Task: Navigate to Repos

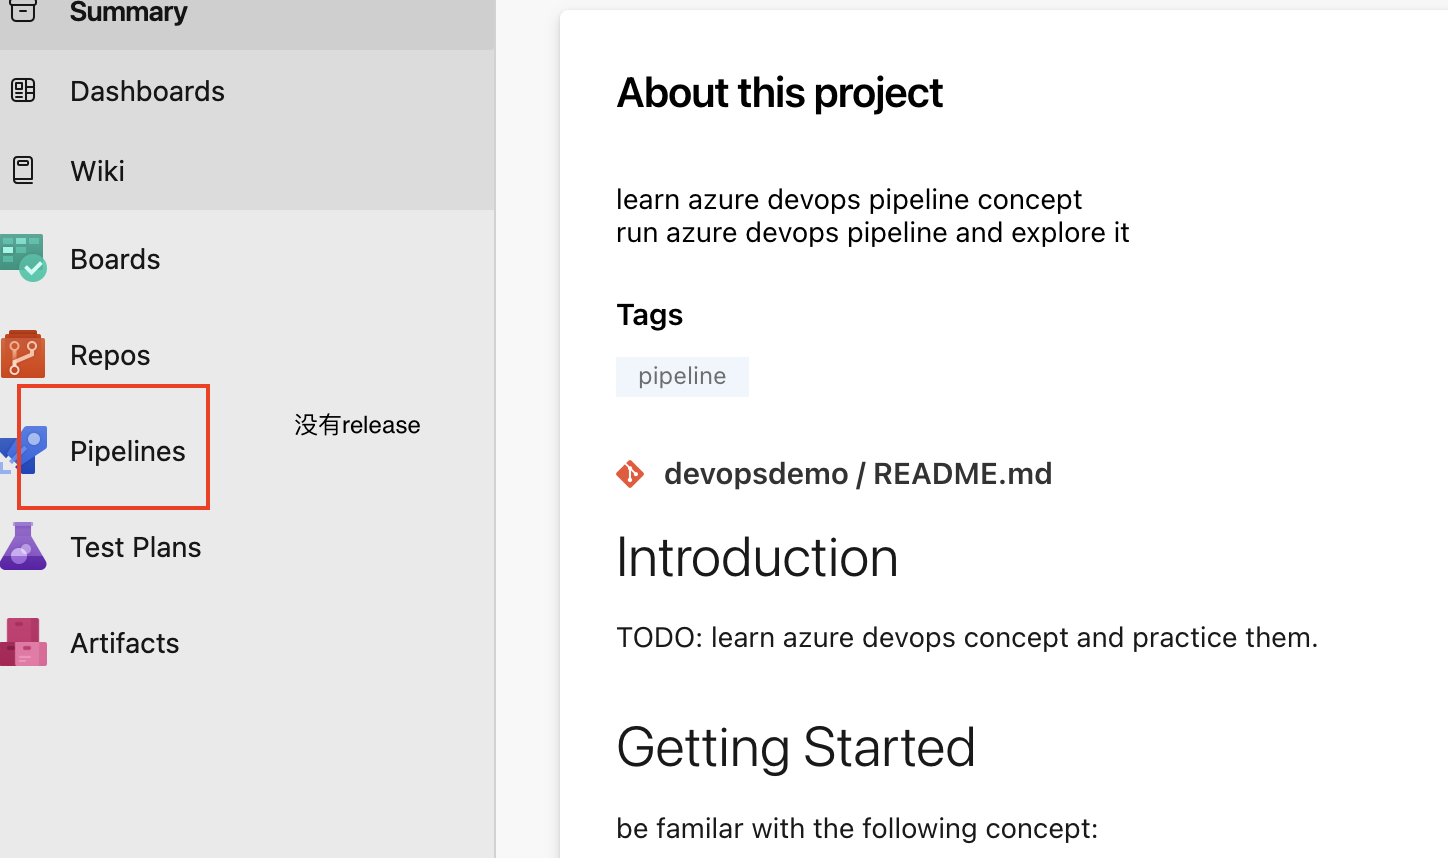Action: tap(110, 355)
